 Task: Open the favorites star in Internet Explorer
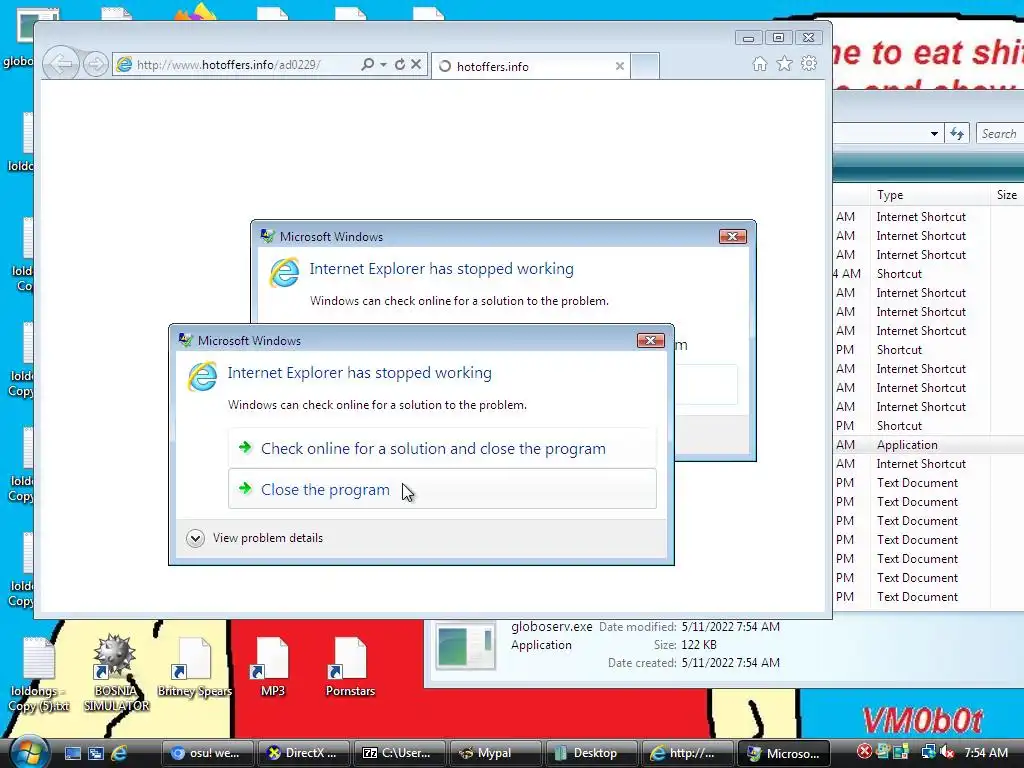coord(784,63)
